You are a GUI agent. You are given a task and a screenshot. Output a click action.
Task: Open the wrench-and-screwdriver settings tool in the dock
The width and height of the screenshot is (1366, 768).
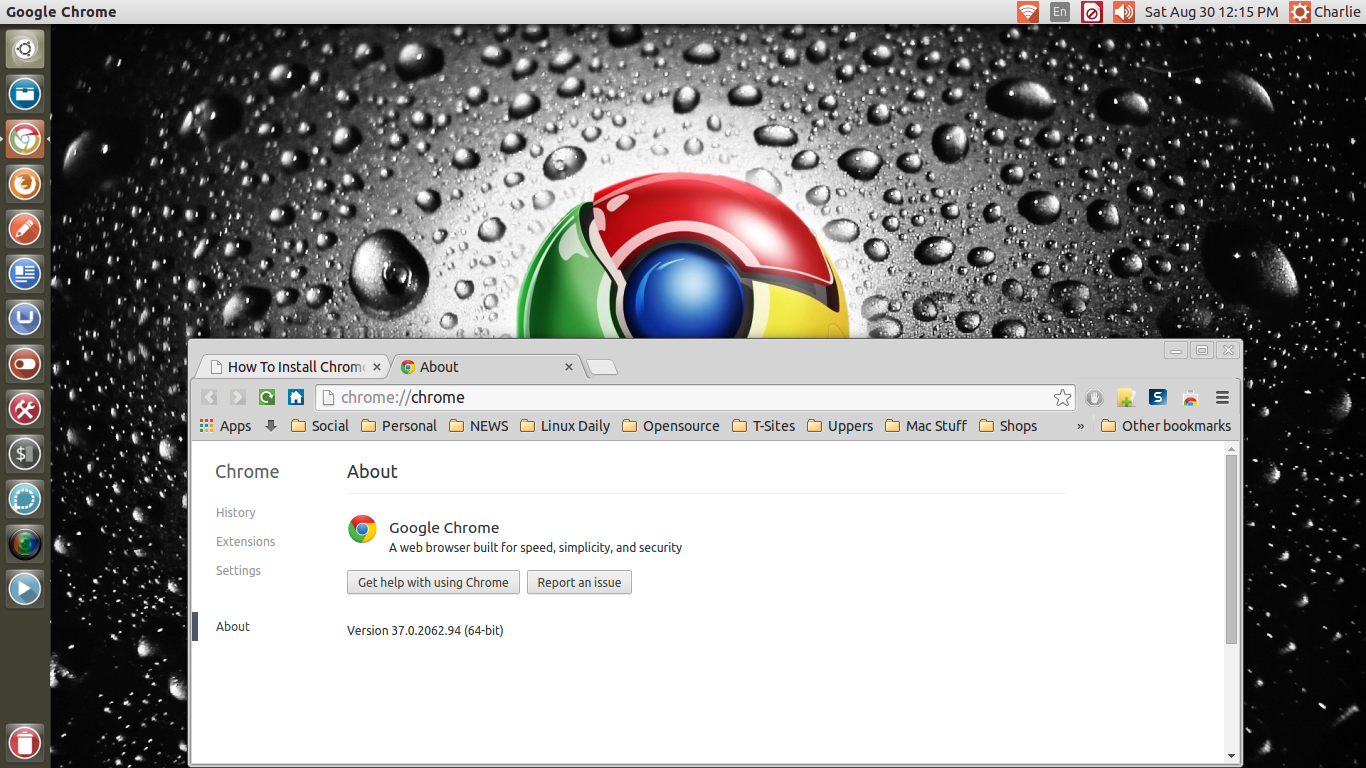click(25, 409)
